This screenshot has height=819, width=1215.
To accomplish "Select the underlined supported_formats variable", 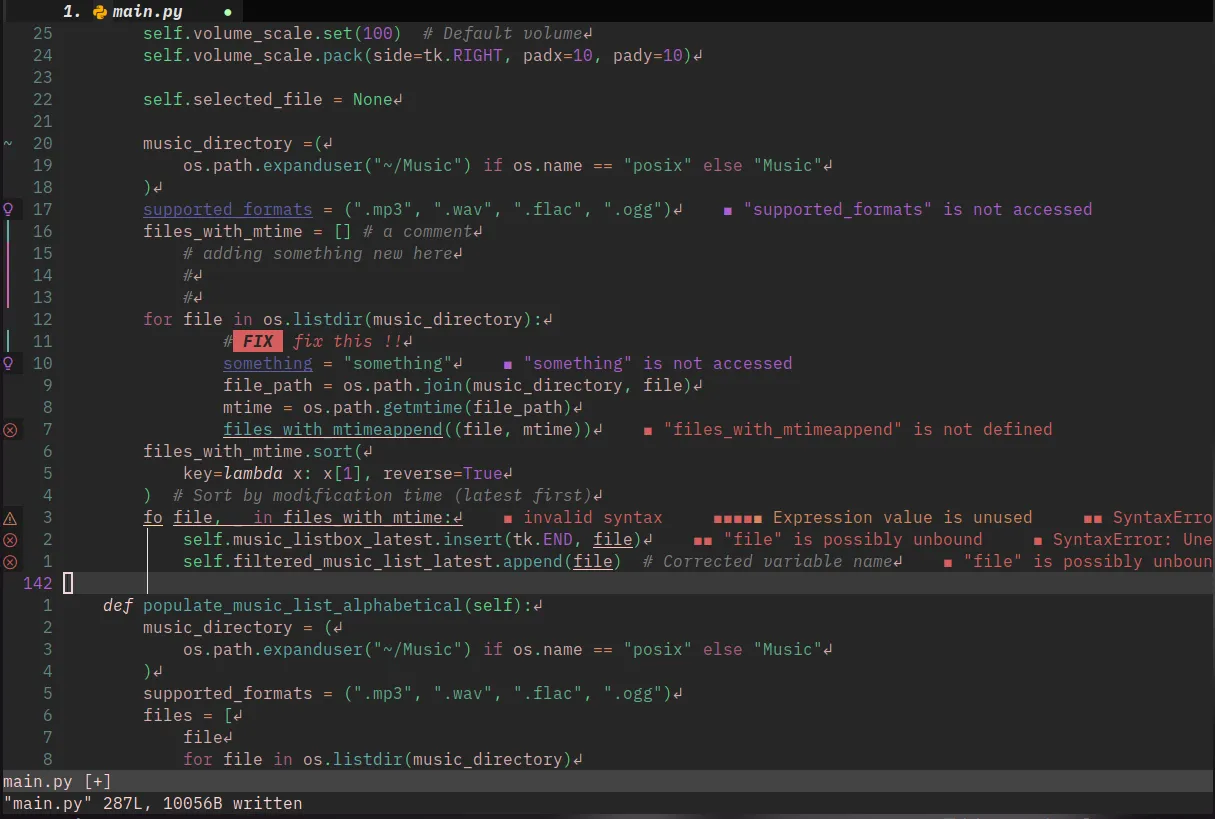I will (x=227, y=209).
